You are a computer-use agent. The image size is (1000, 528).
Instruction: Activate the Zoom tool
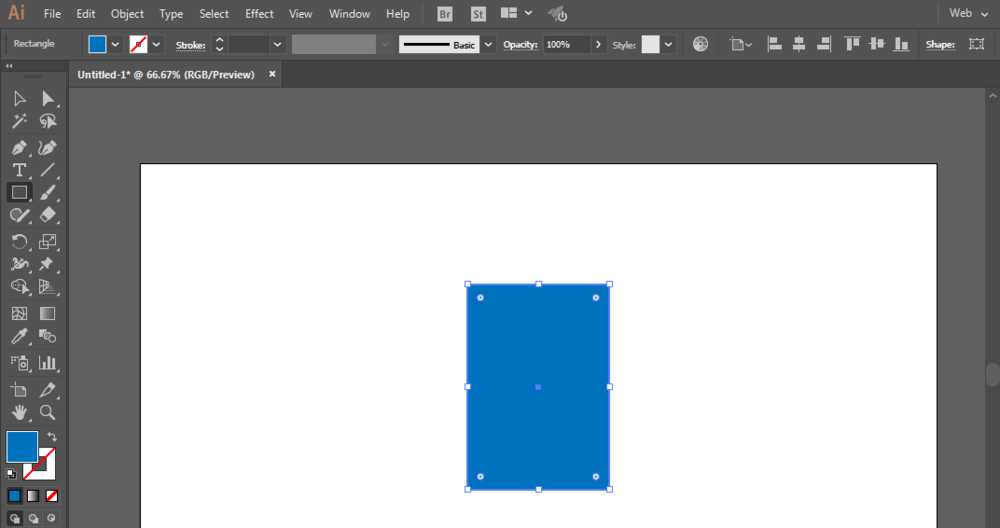[x=47, y=412]
